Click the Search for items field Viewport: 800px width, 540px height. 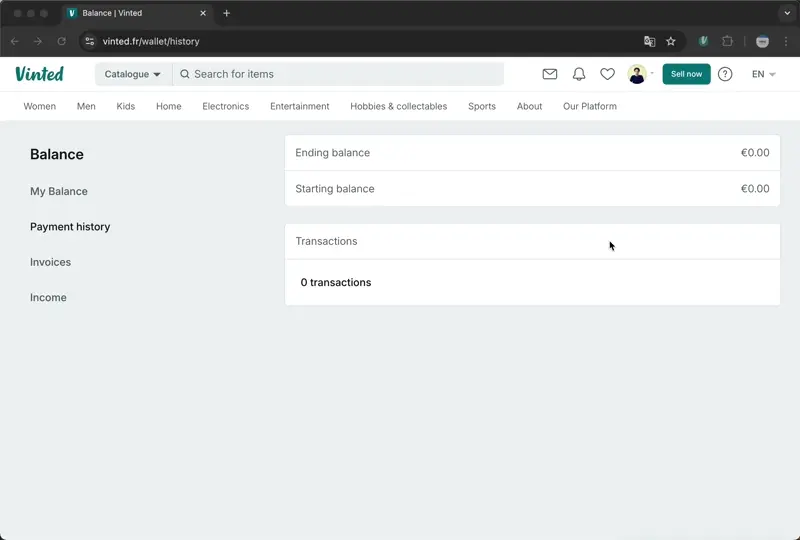[x=340, y=74]
